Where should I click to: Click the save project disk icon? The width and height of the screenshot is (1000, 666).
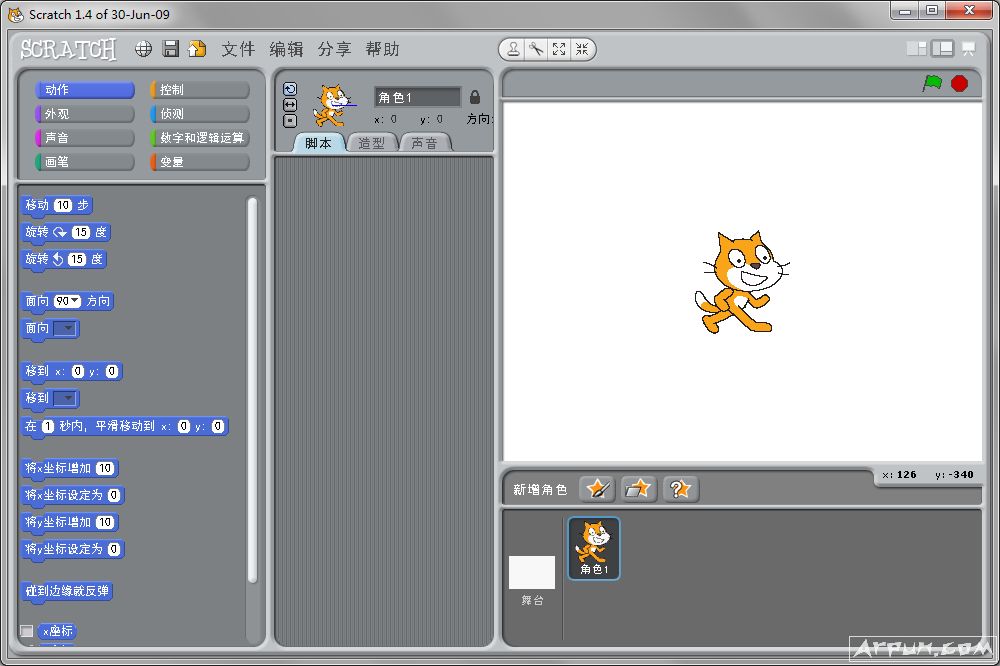pyautogui.click(x=170, y=48)
